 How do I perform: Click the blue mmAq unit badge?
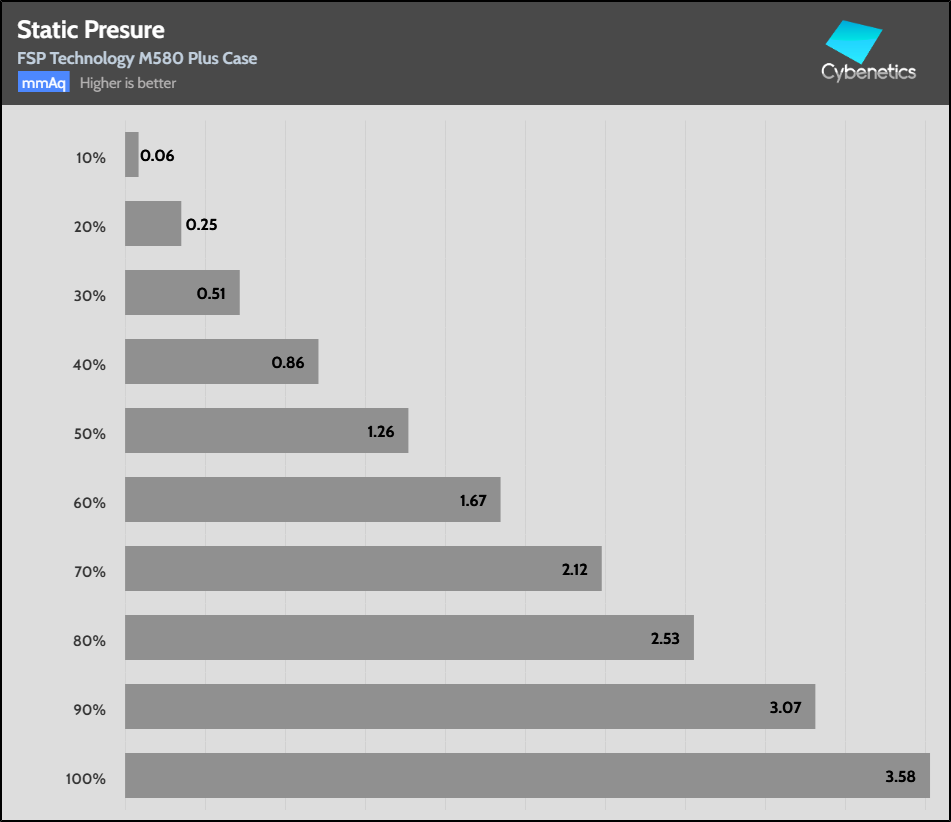click(43, 83)
